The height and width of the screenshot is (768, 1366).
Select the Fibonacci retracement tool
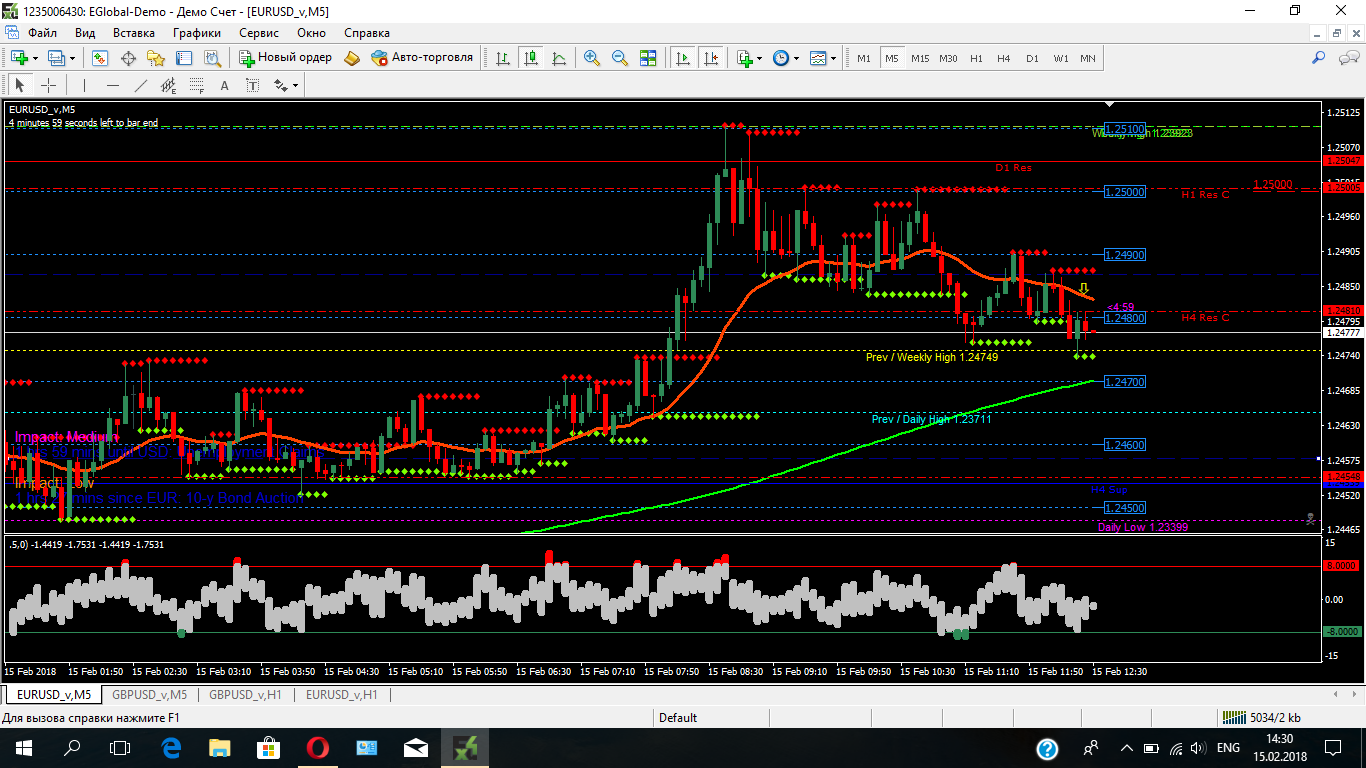click(196, 85)
